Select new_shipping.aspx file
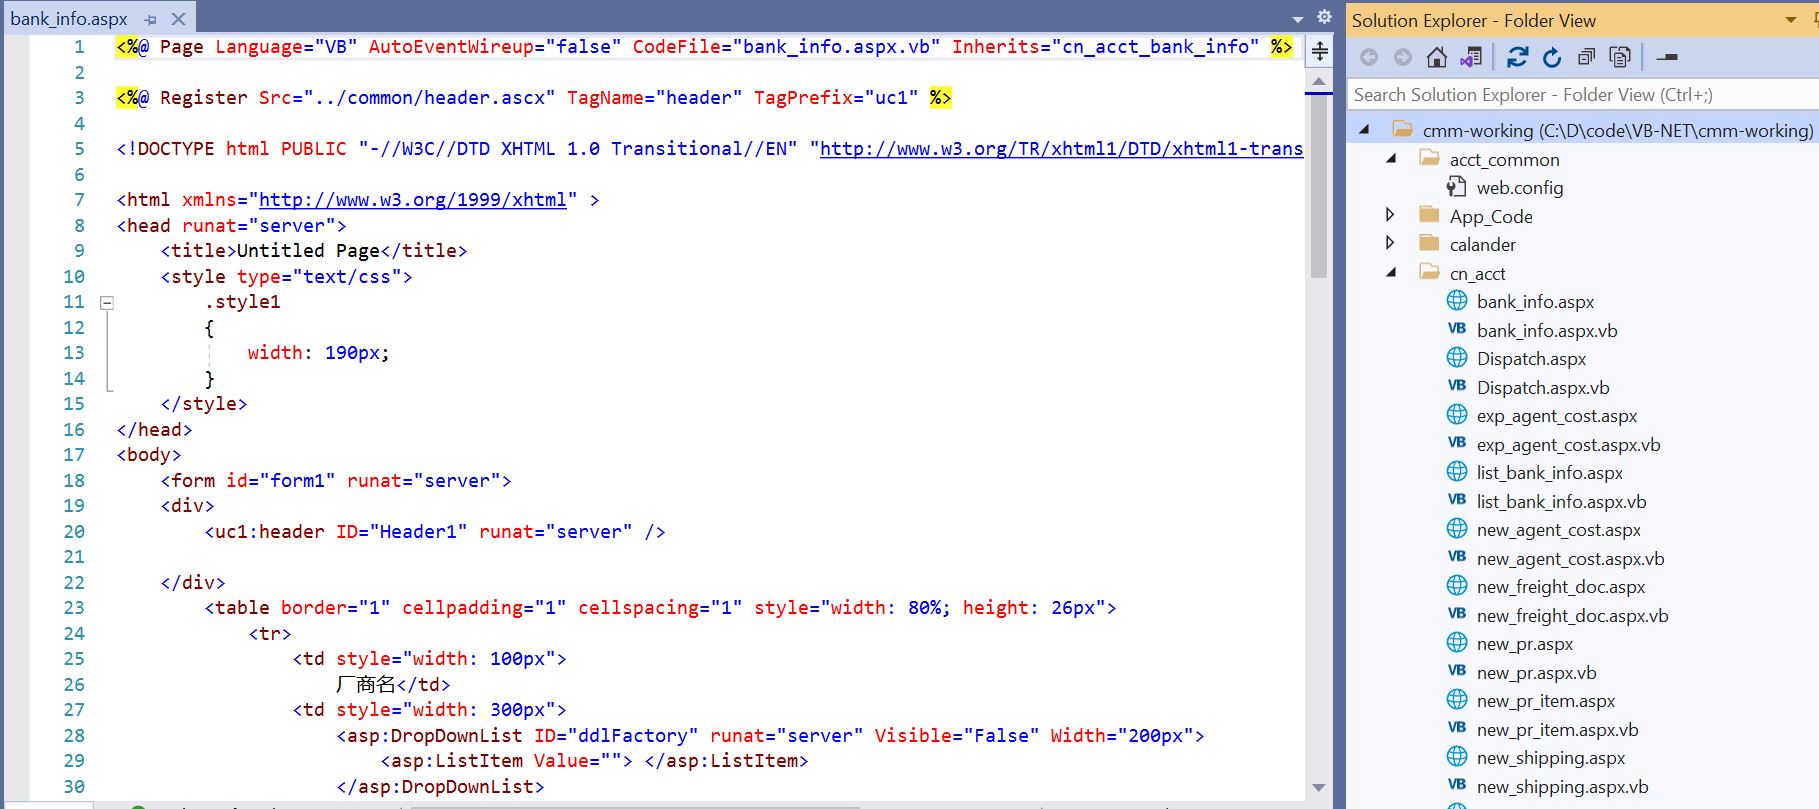Image resolution: width=1819 pixels, height=809 pixels. [1550, 758]
